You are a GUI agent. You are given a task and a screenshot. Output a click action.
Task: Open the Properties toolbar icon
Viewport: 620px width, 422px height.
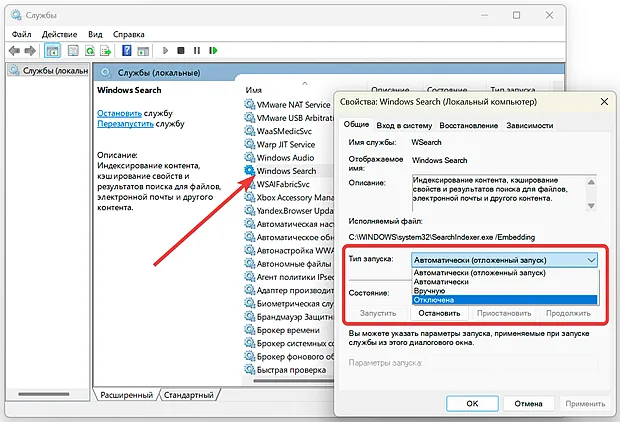(x=73, y=51)
